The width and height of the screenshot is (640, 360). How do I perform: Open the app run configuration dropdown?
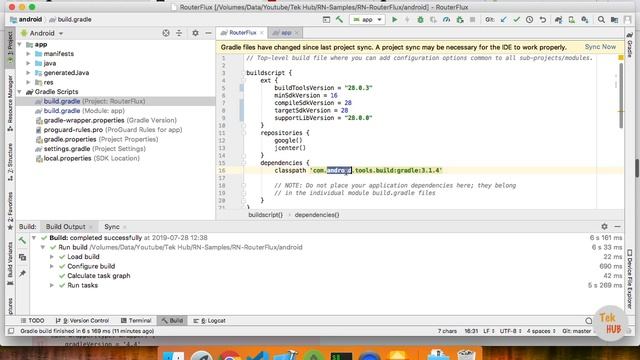point(367,20)
